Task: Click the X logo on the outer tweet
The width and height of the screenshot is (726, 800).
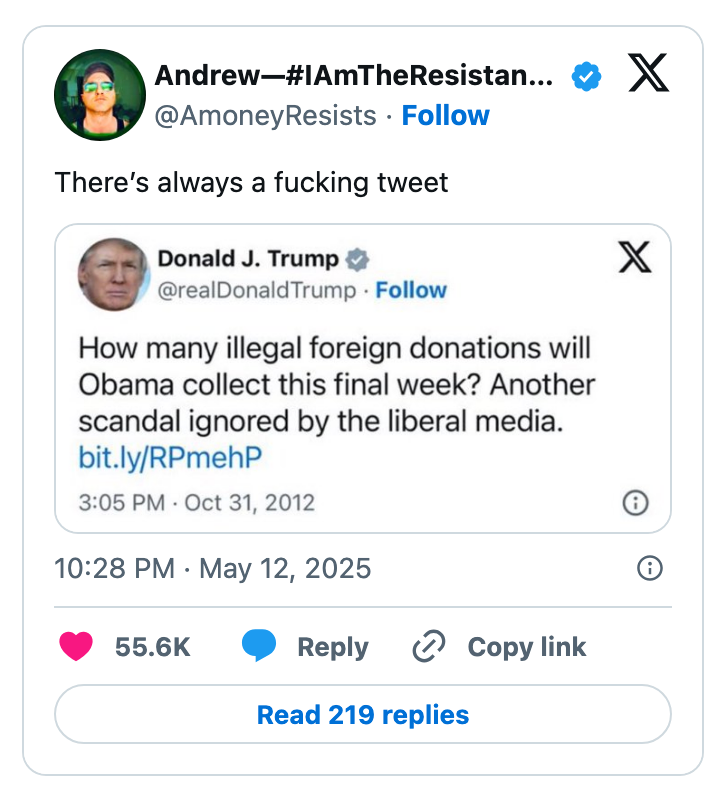Action: tap(650, 73)
